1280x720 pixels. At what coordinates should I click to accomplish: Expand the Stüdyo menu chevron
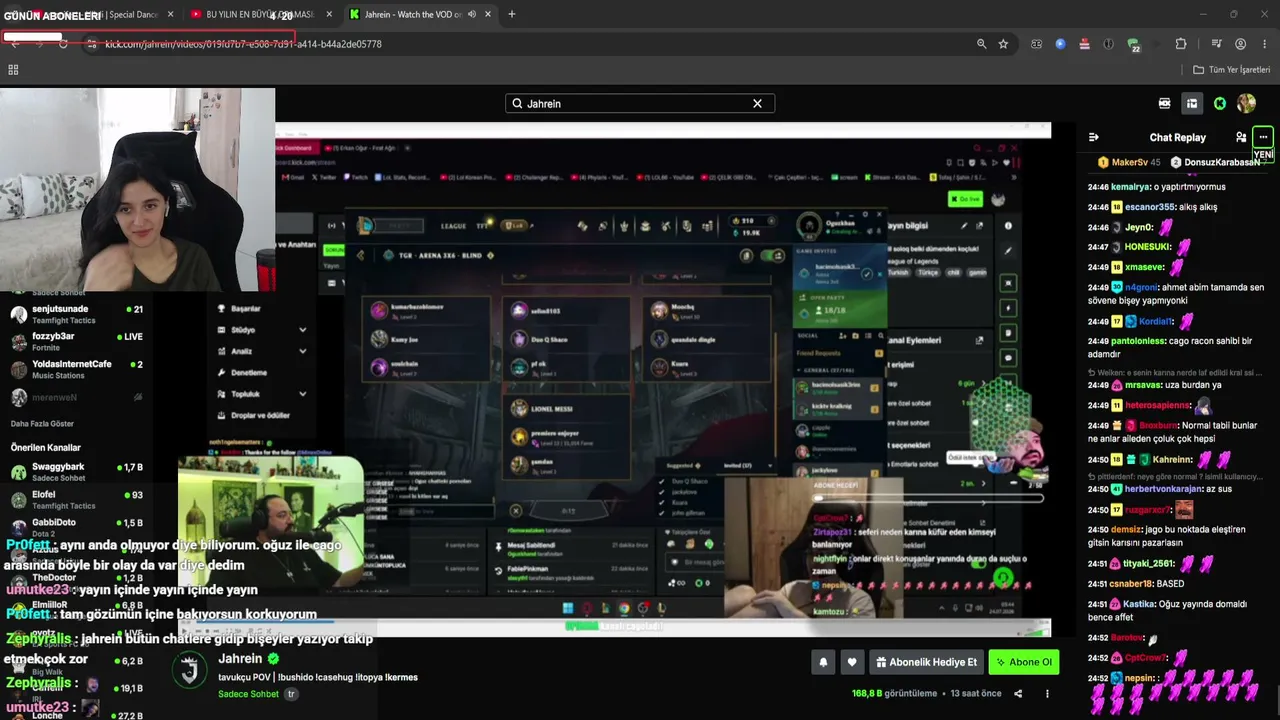(x=302, y=330)
